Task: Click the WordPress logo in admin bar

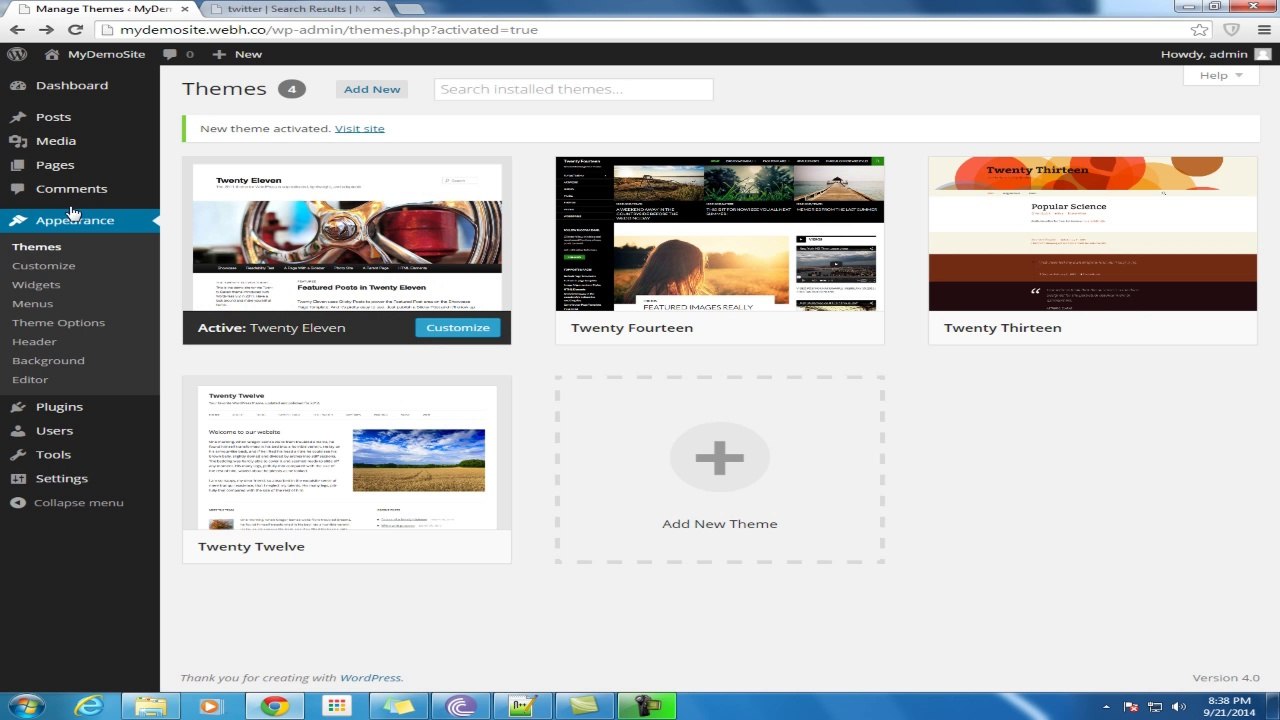Action: click(17, 54)
